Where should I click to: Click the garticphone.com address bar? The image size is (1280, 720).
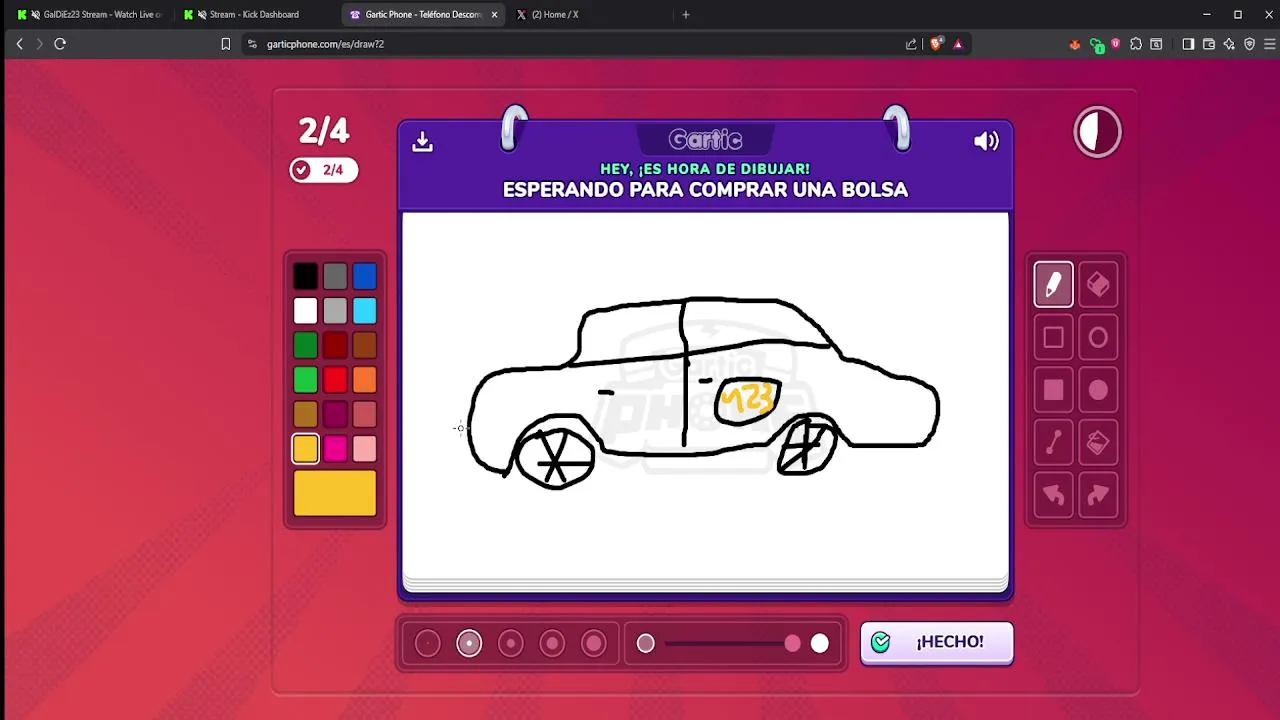[x=570, y=44]
